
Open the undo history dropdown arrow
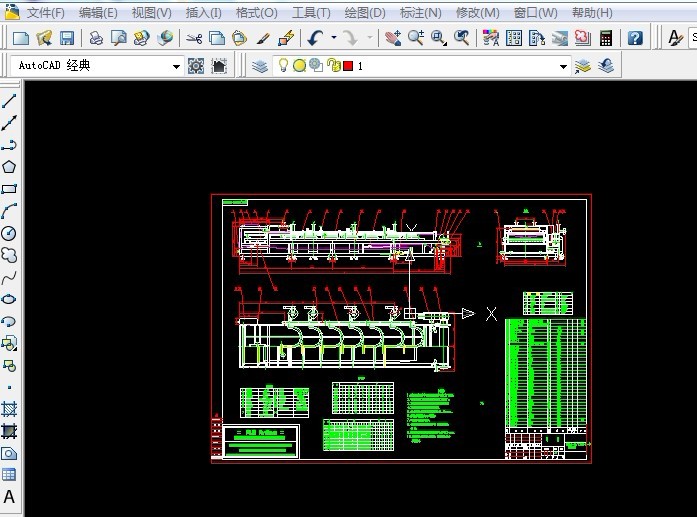tap(334, 38)
